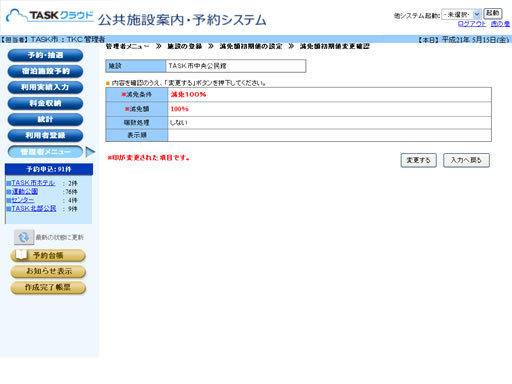Click the センター link
512x384 pixels.
(x=23, y=200)
